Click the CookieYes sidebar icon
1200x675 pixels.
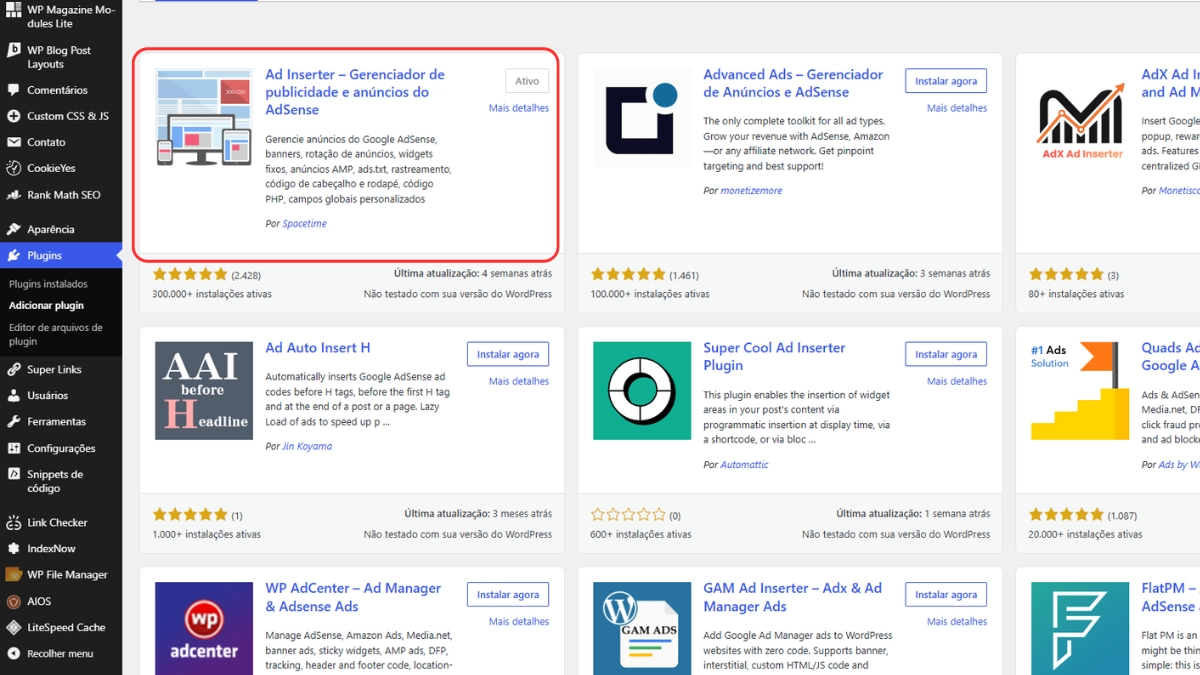[x=13, y=168]
